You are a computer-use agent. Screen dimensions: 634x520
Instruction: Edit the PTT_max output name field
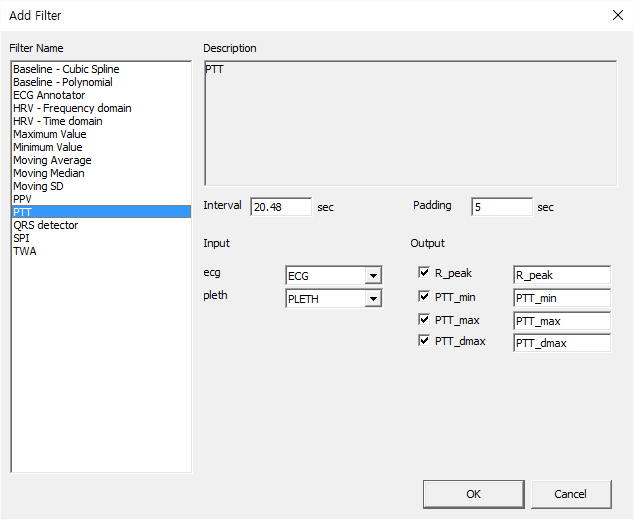(x=562, y=321)
